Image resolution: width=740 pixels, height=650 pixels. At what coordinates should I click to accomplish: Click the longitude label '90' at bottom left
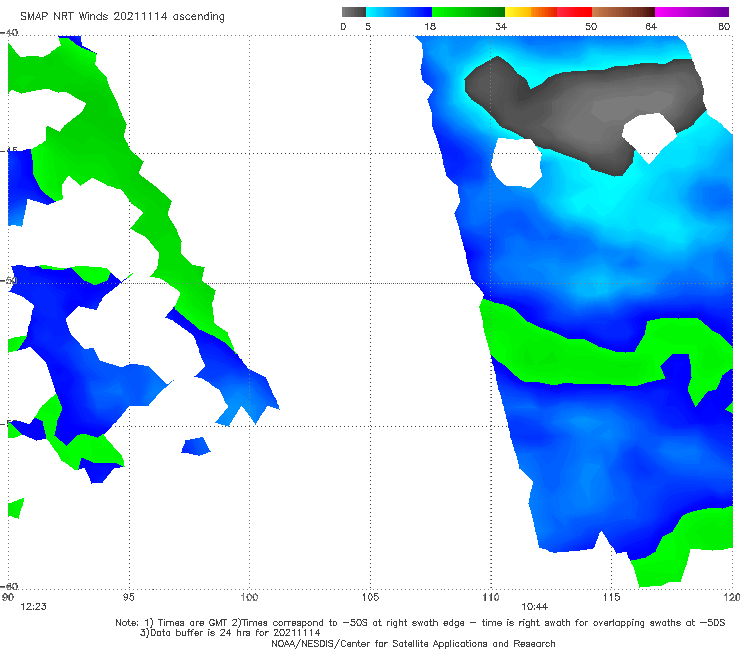click(x=8, y=597)
